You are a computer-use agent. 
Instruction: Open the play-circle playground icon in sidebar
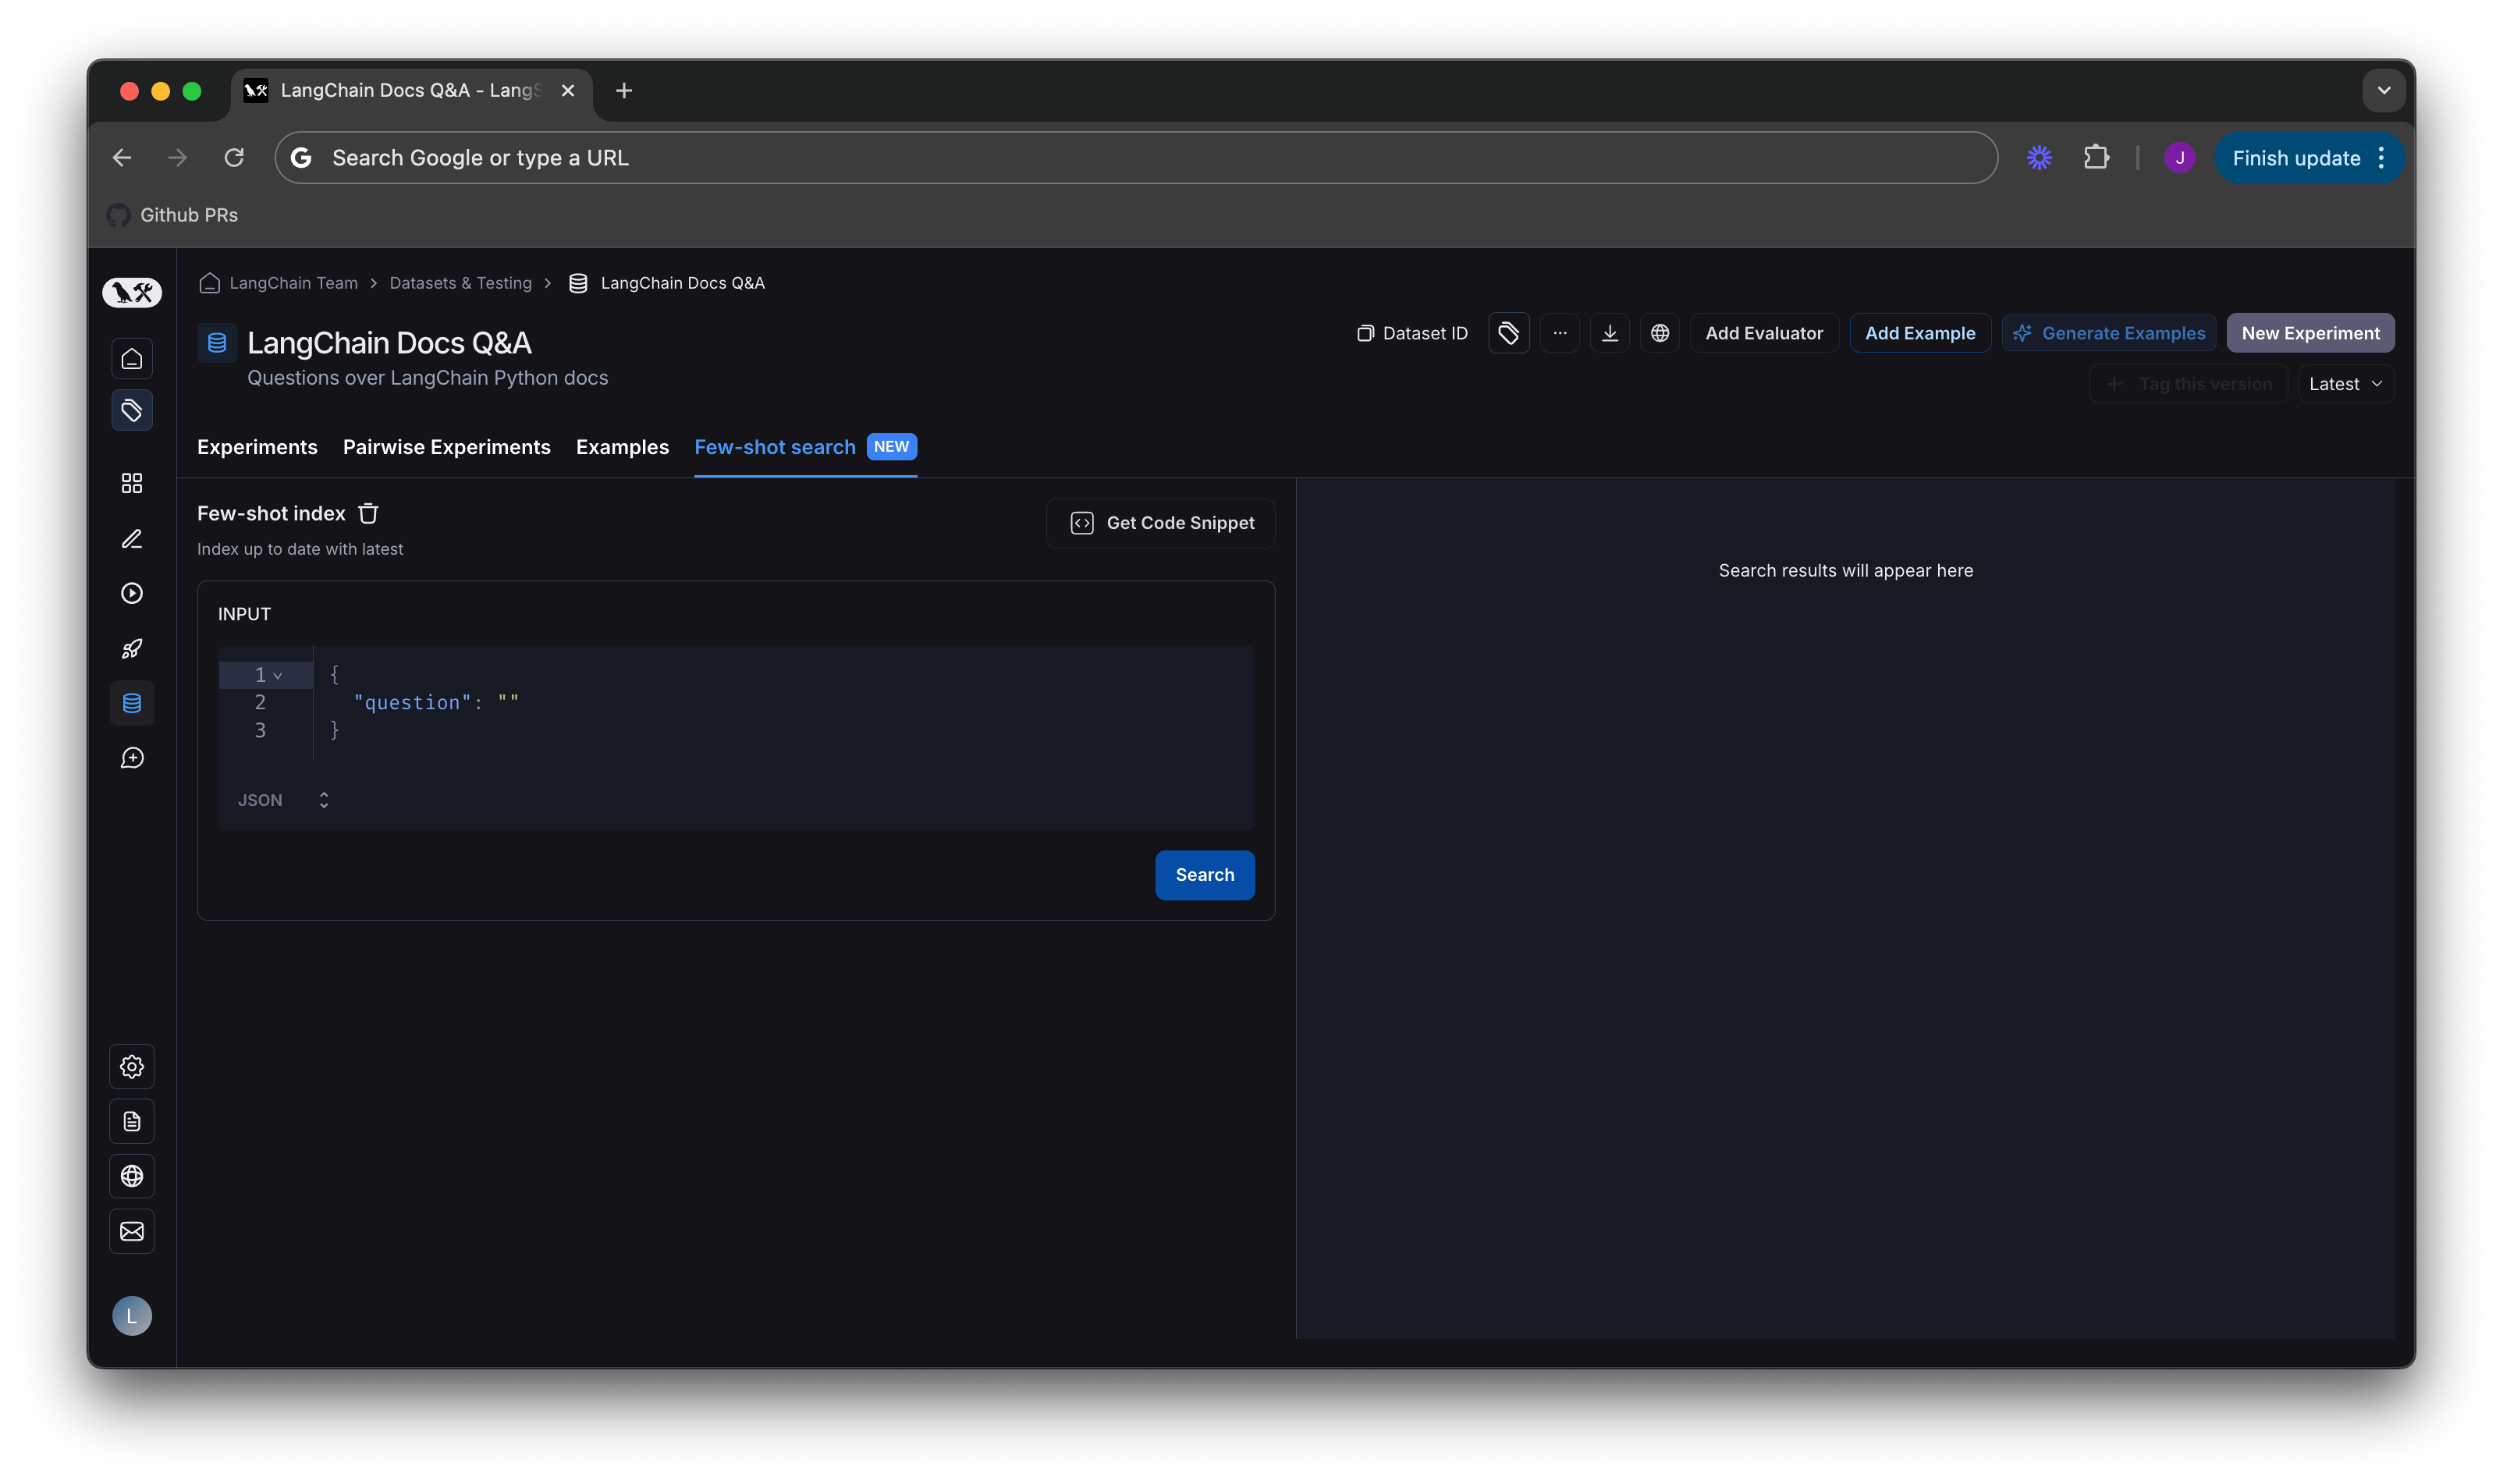pyautogui.click(x=132, y=593)
